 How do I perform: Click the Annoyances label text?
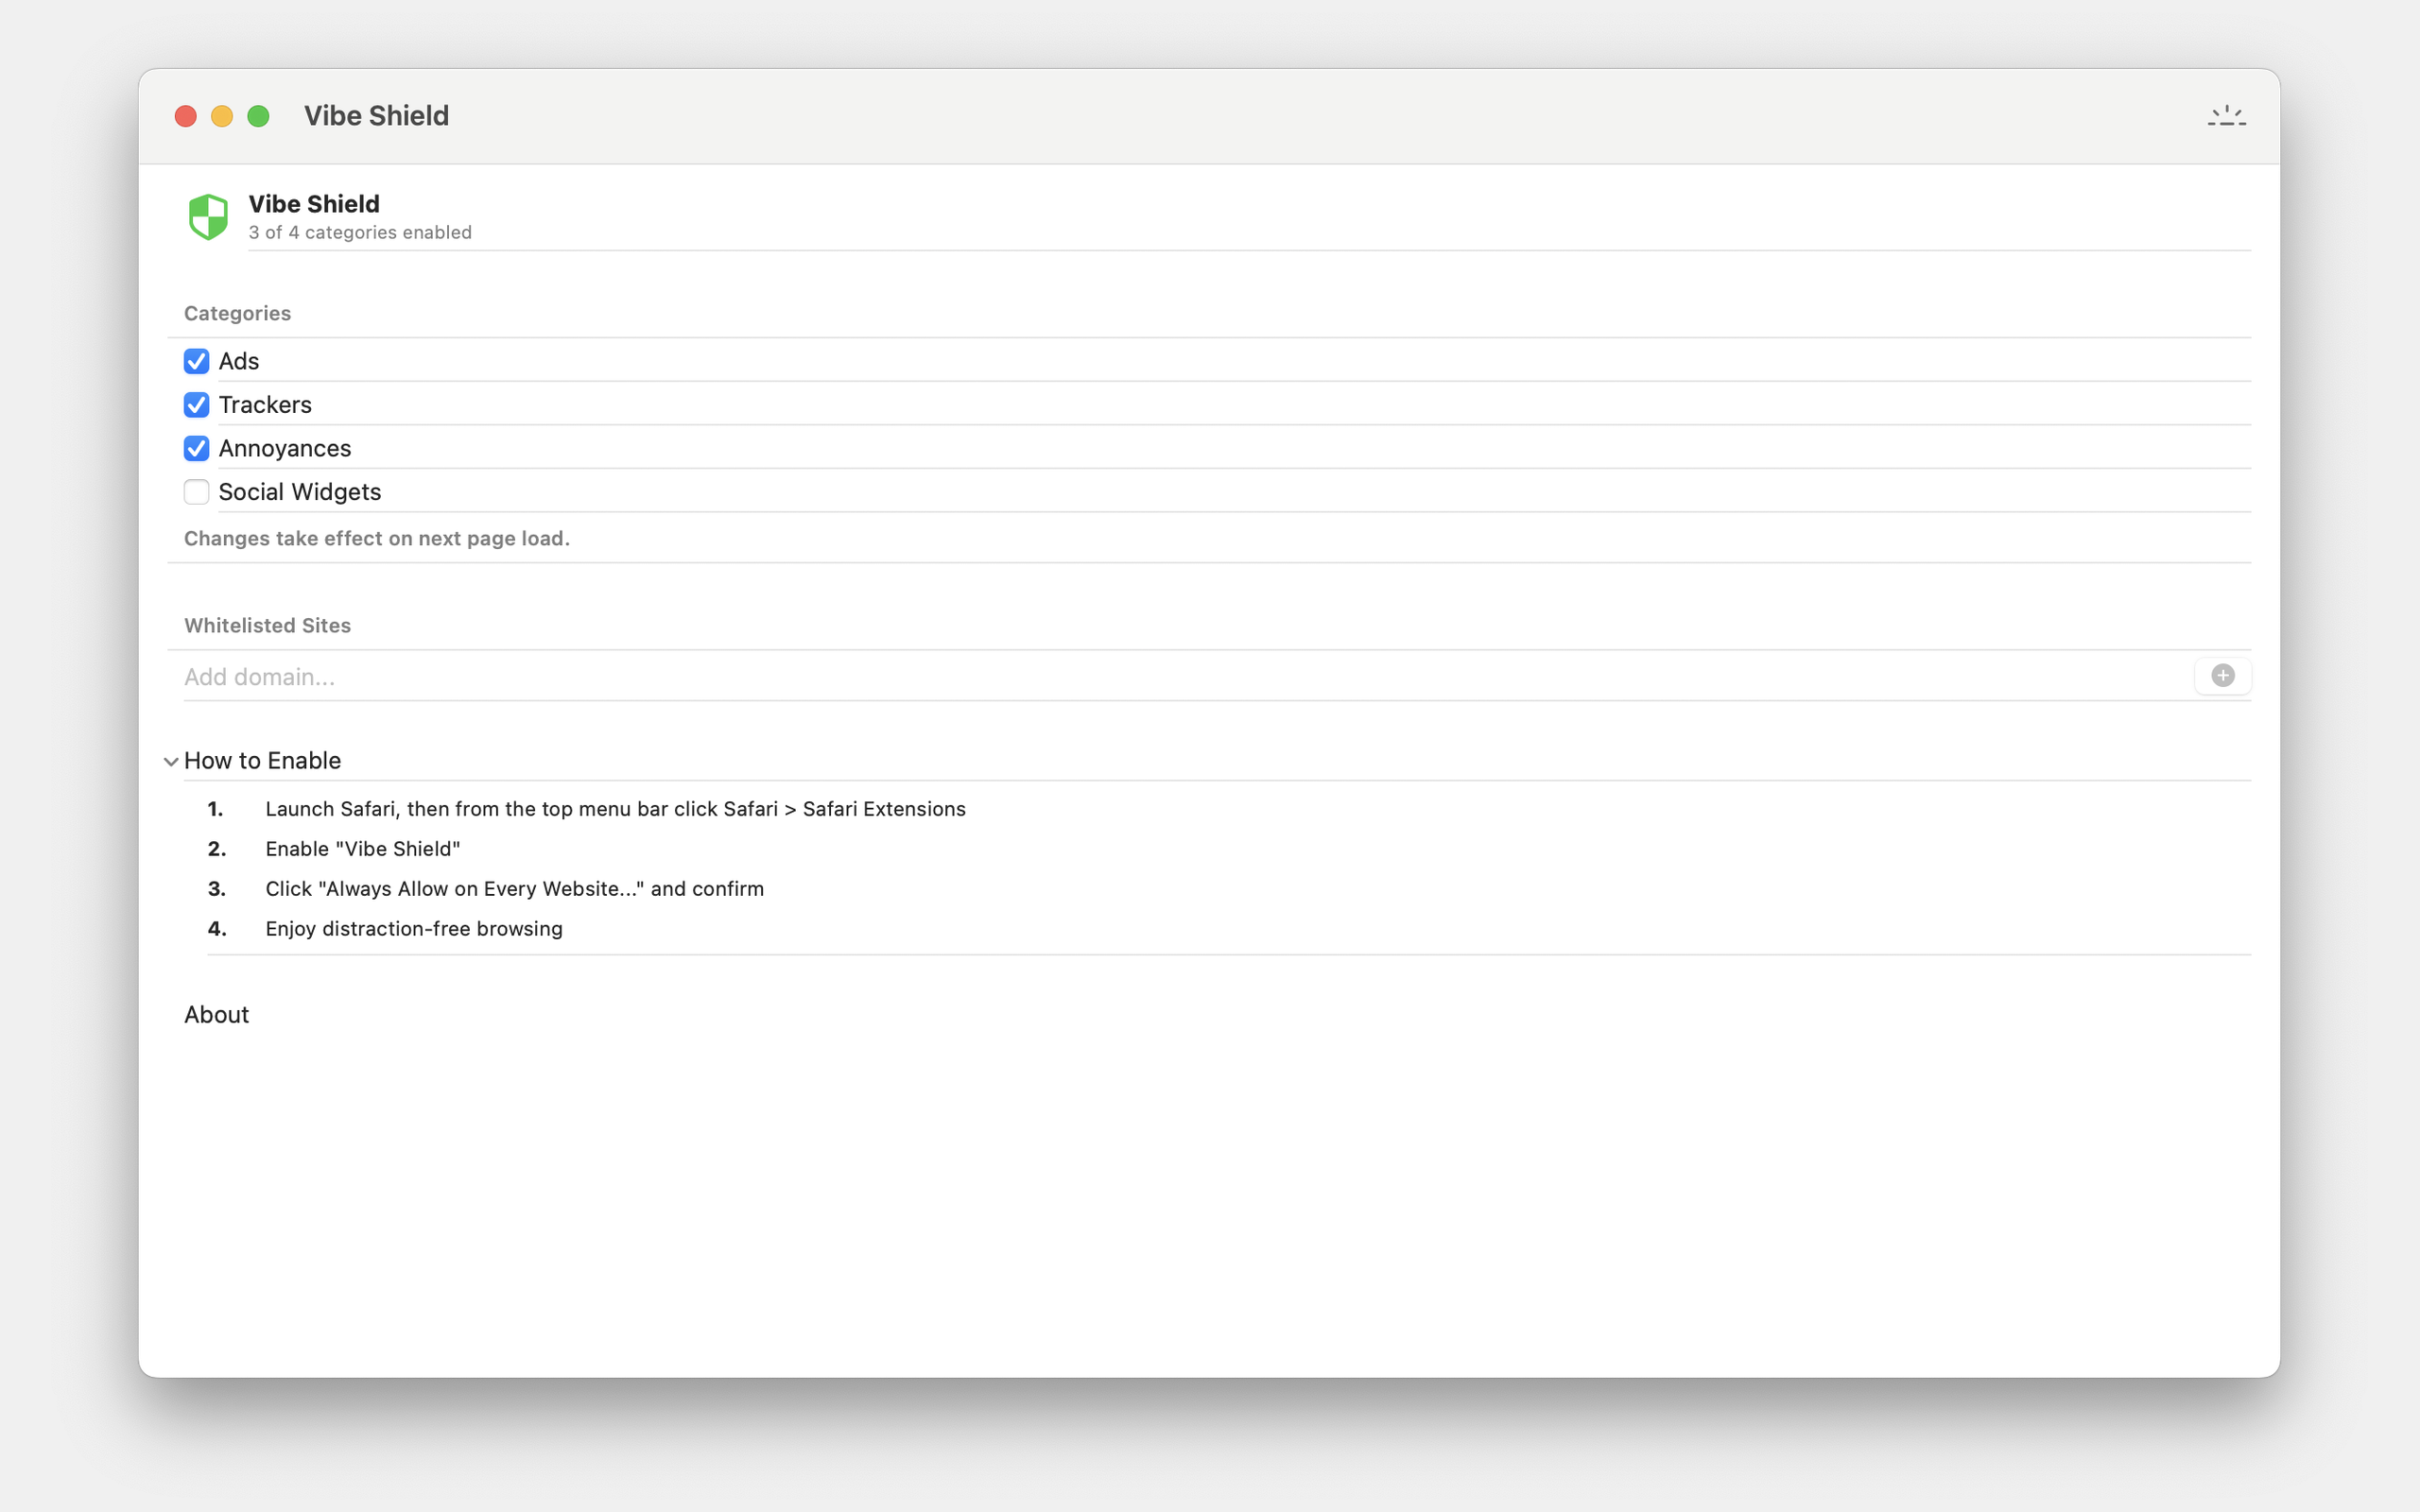tap(285, 448)
